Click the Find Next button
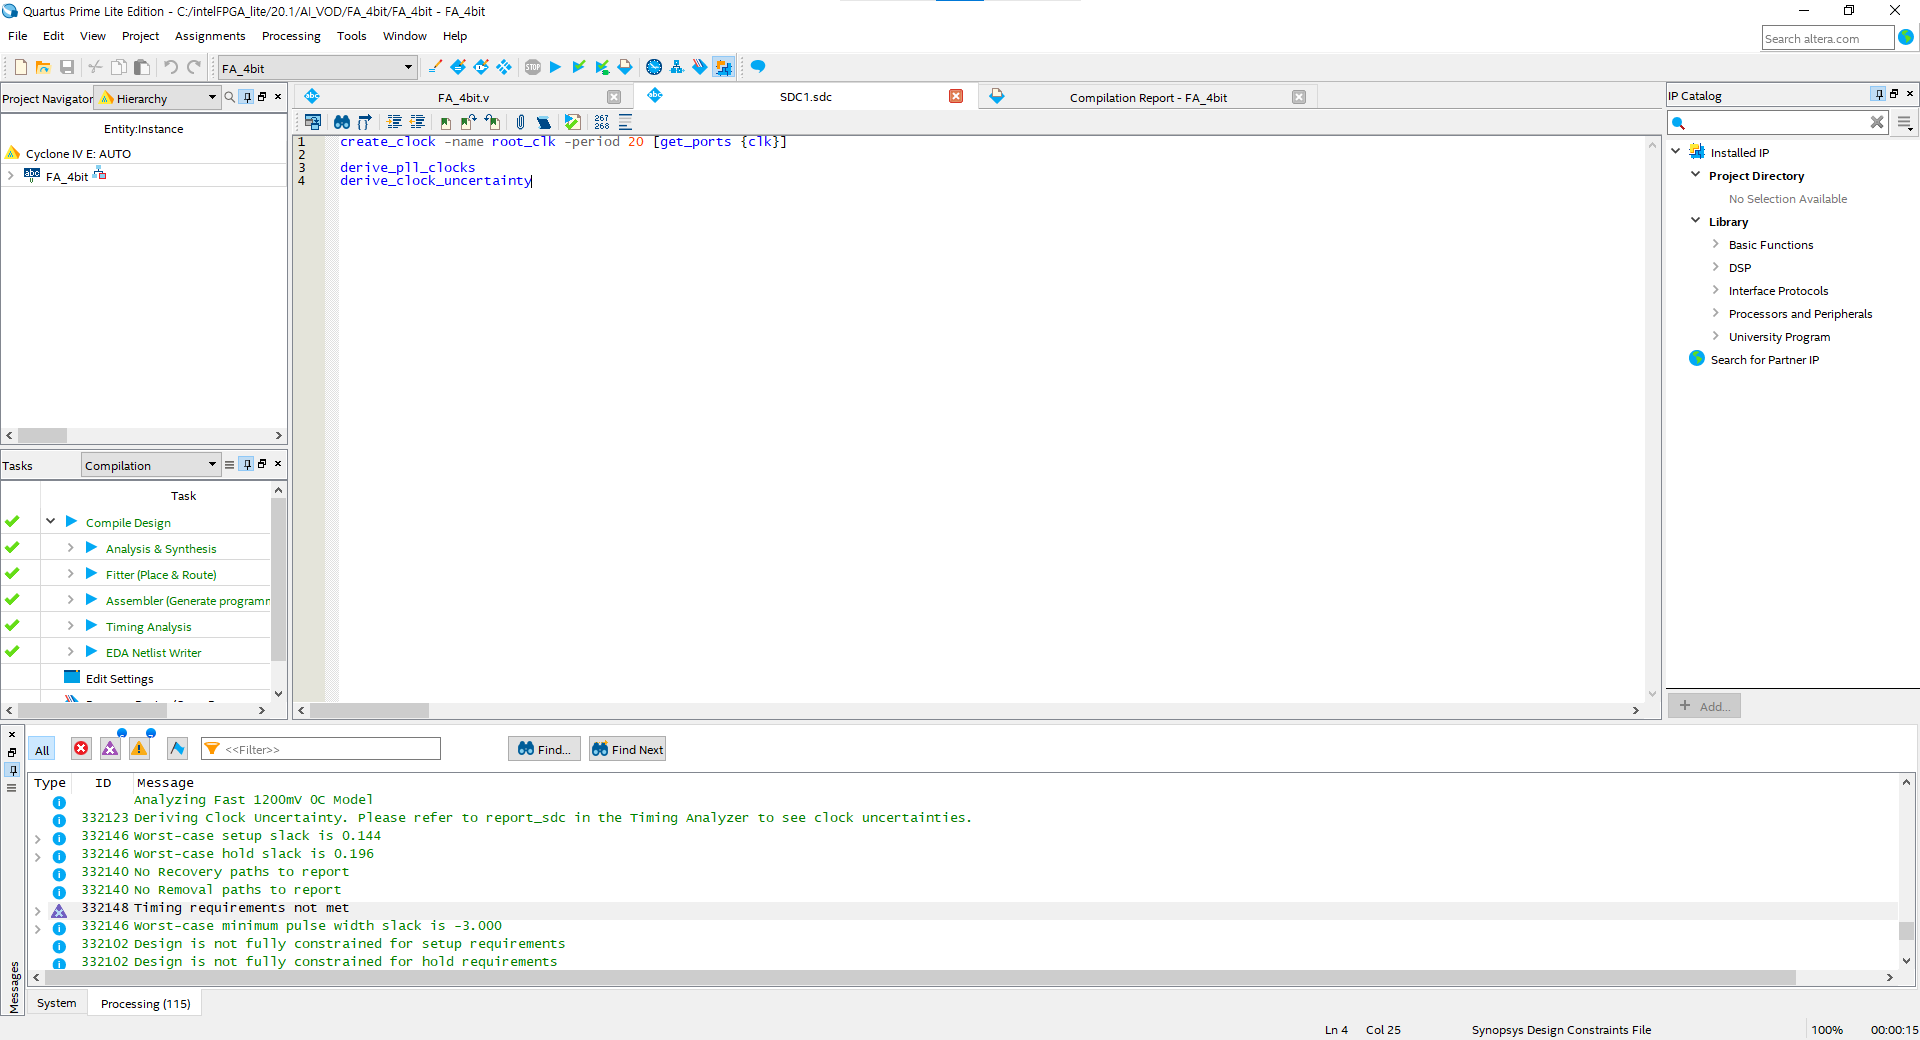Screen dimensions: 1920x1040 point(627,749)
